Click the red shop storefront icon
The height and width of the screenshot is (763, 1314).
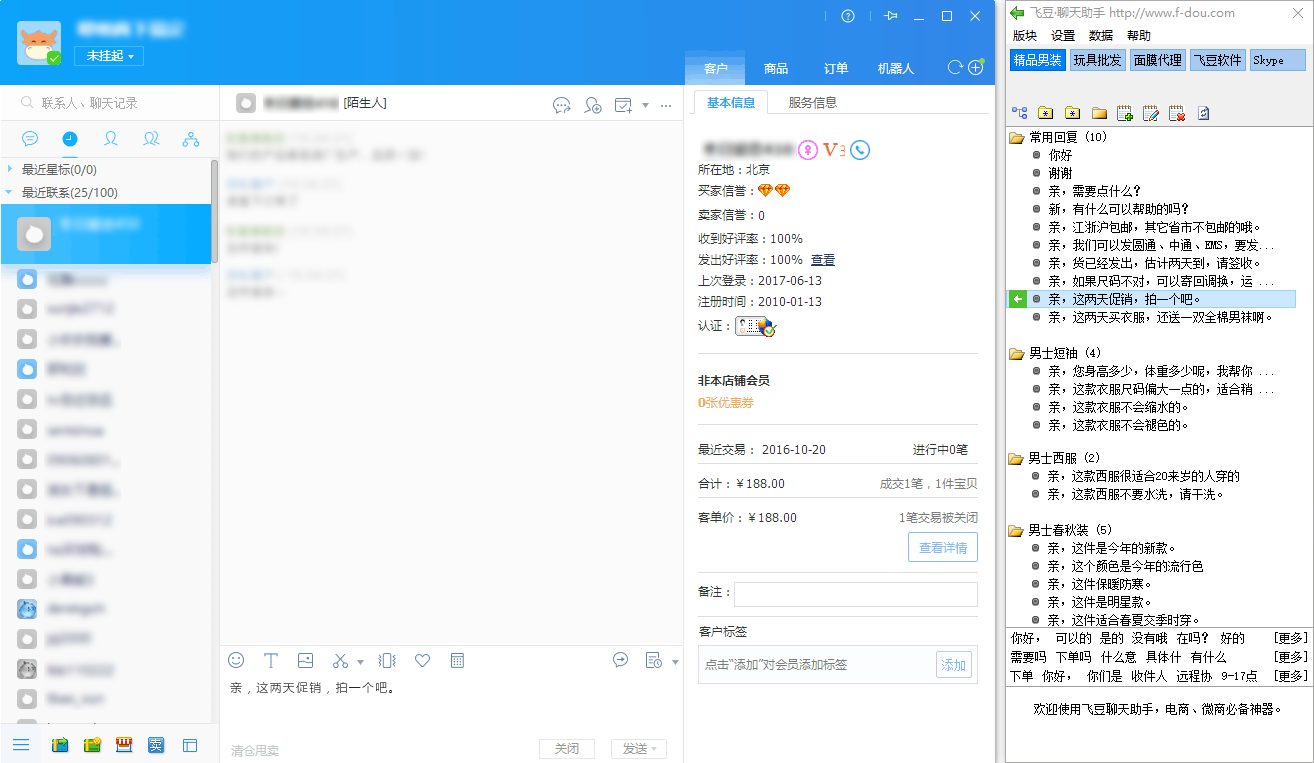click(125, 745)
